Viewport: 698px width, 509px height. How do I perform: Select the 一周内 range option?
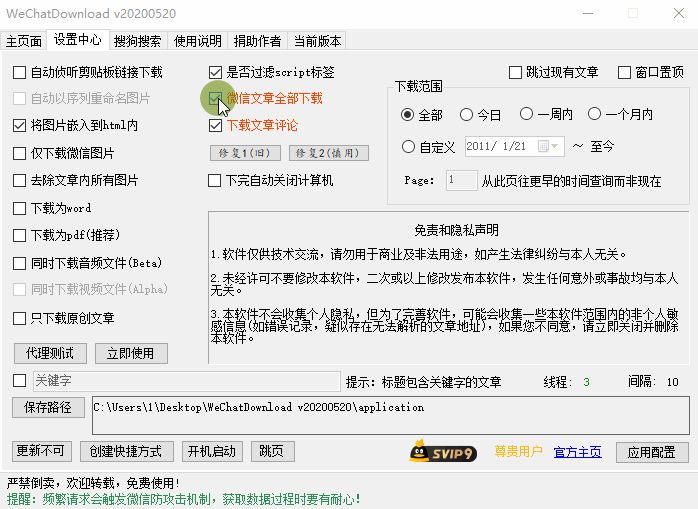pyautogui.click(x=526, y=114)
